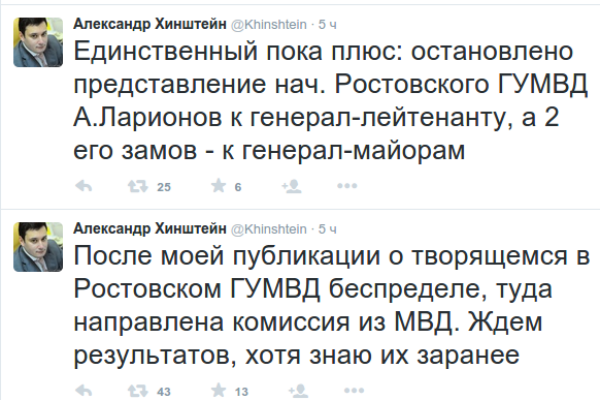
Task: Open the second tweet's '5 ч' timestamp
Action: [327, 226]
